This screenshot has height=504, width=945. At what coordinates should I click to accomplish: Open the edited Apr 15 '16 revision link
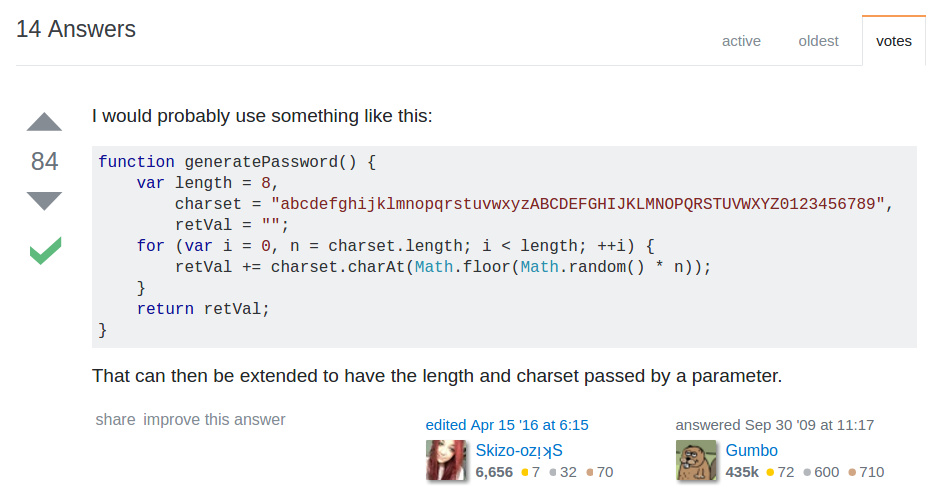(507, 424)
